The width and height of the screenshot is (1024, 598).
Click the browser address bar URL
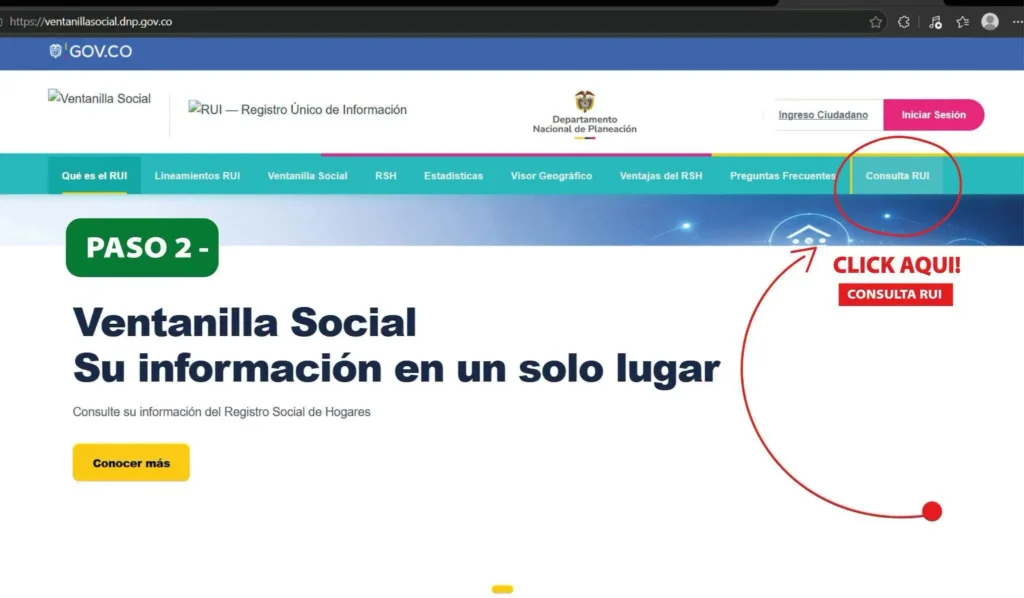[x=91, y=22]
